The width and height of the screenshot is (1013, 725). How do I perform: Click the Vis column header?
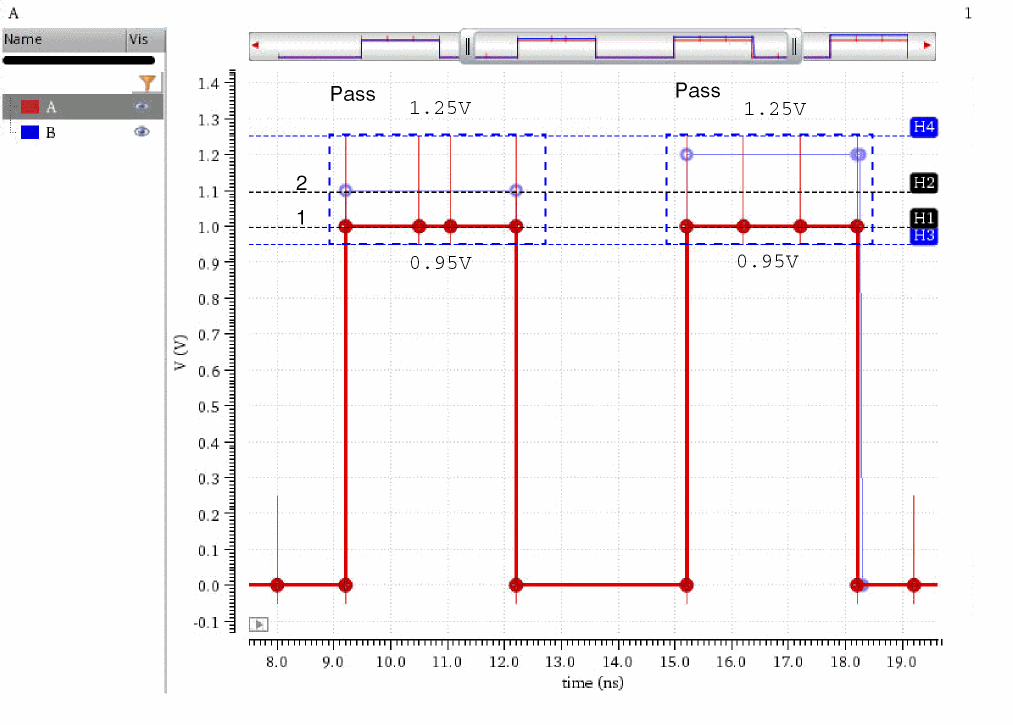coord(146,39)
